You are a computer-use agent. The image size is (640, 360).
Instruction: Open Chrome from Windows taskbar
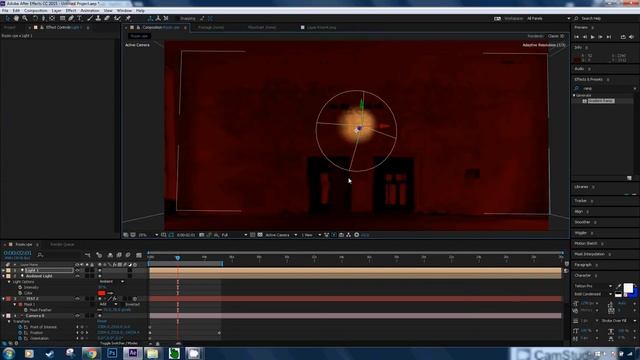(x=91, y=353)
